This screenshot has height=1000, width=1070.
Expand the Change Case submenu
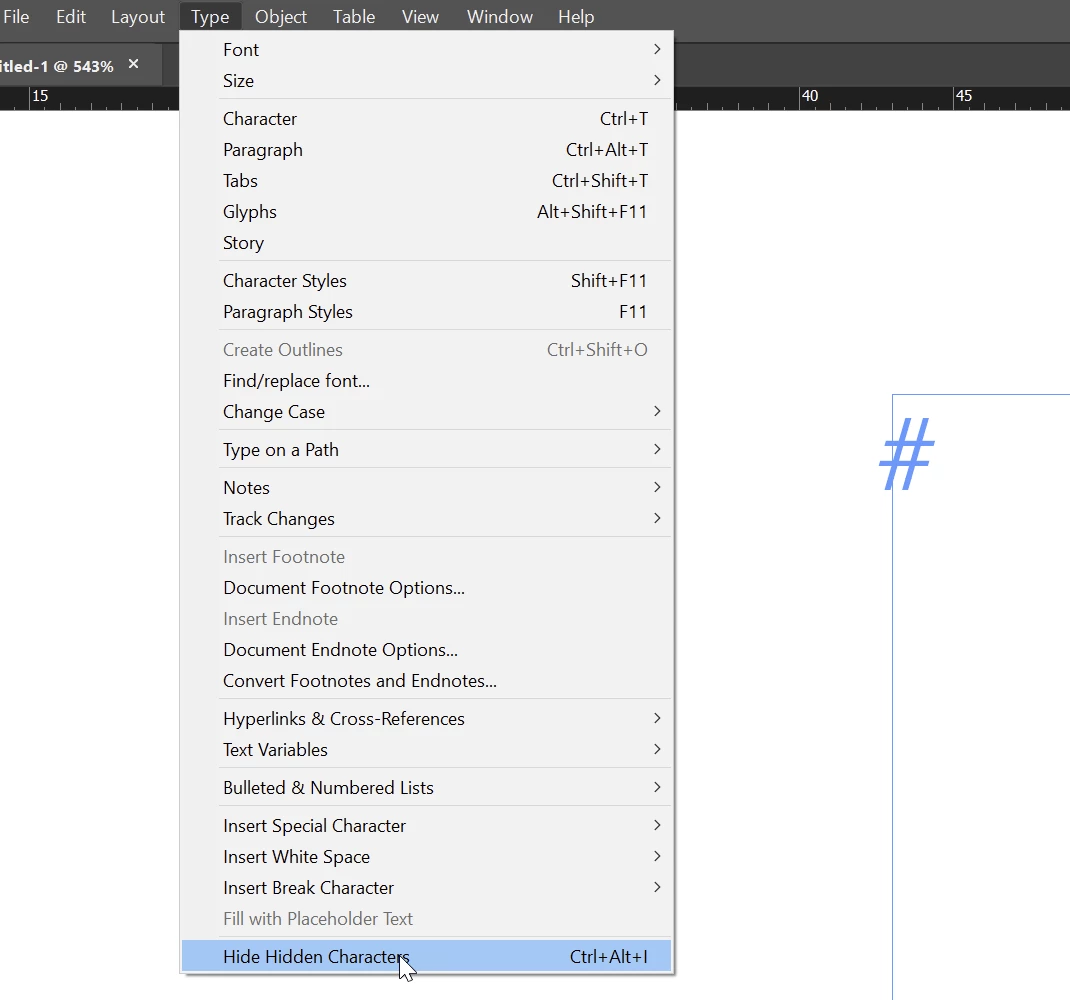pos(426,412)
